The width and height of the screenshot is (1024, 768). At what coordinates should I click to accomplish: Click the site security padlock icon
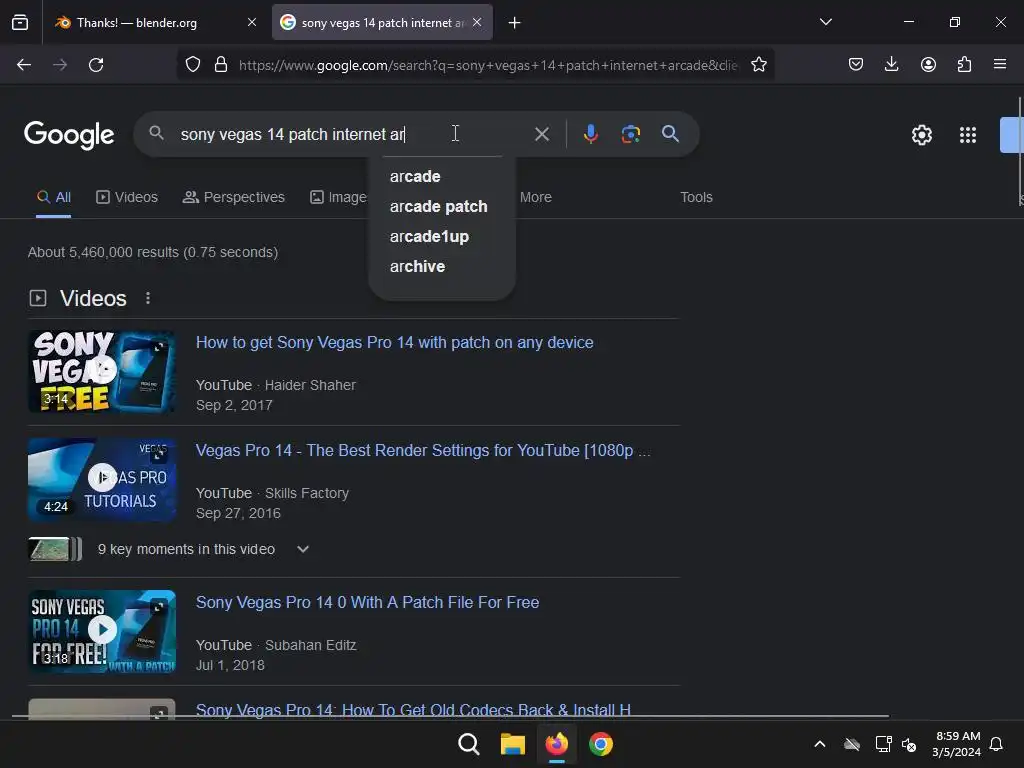pyautogui.click(x=221, y=65)
